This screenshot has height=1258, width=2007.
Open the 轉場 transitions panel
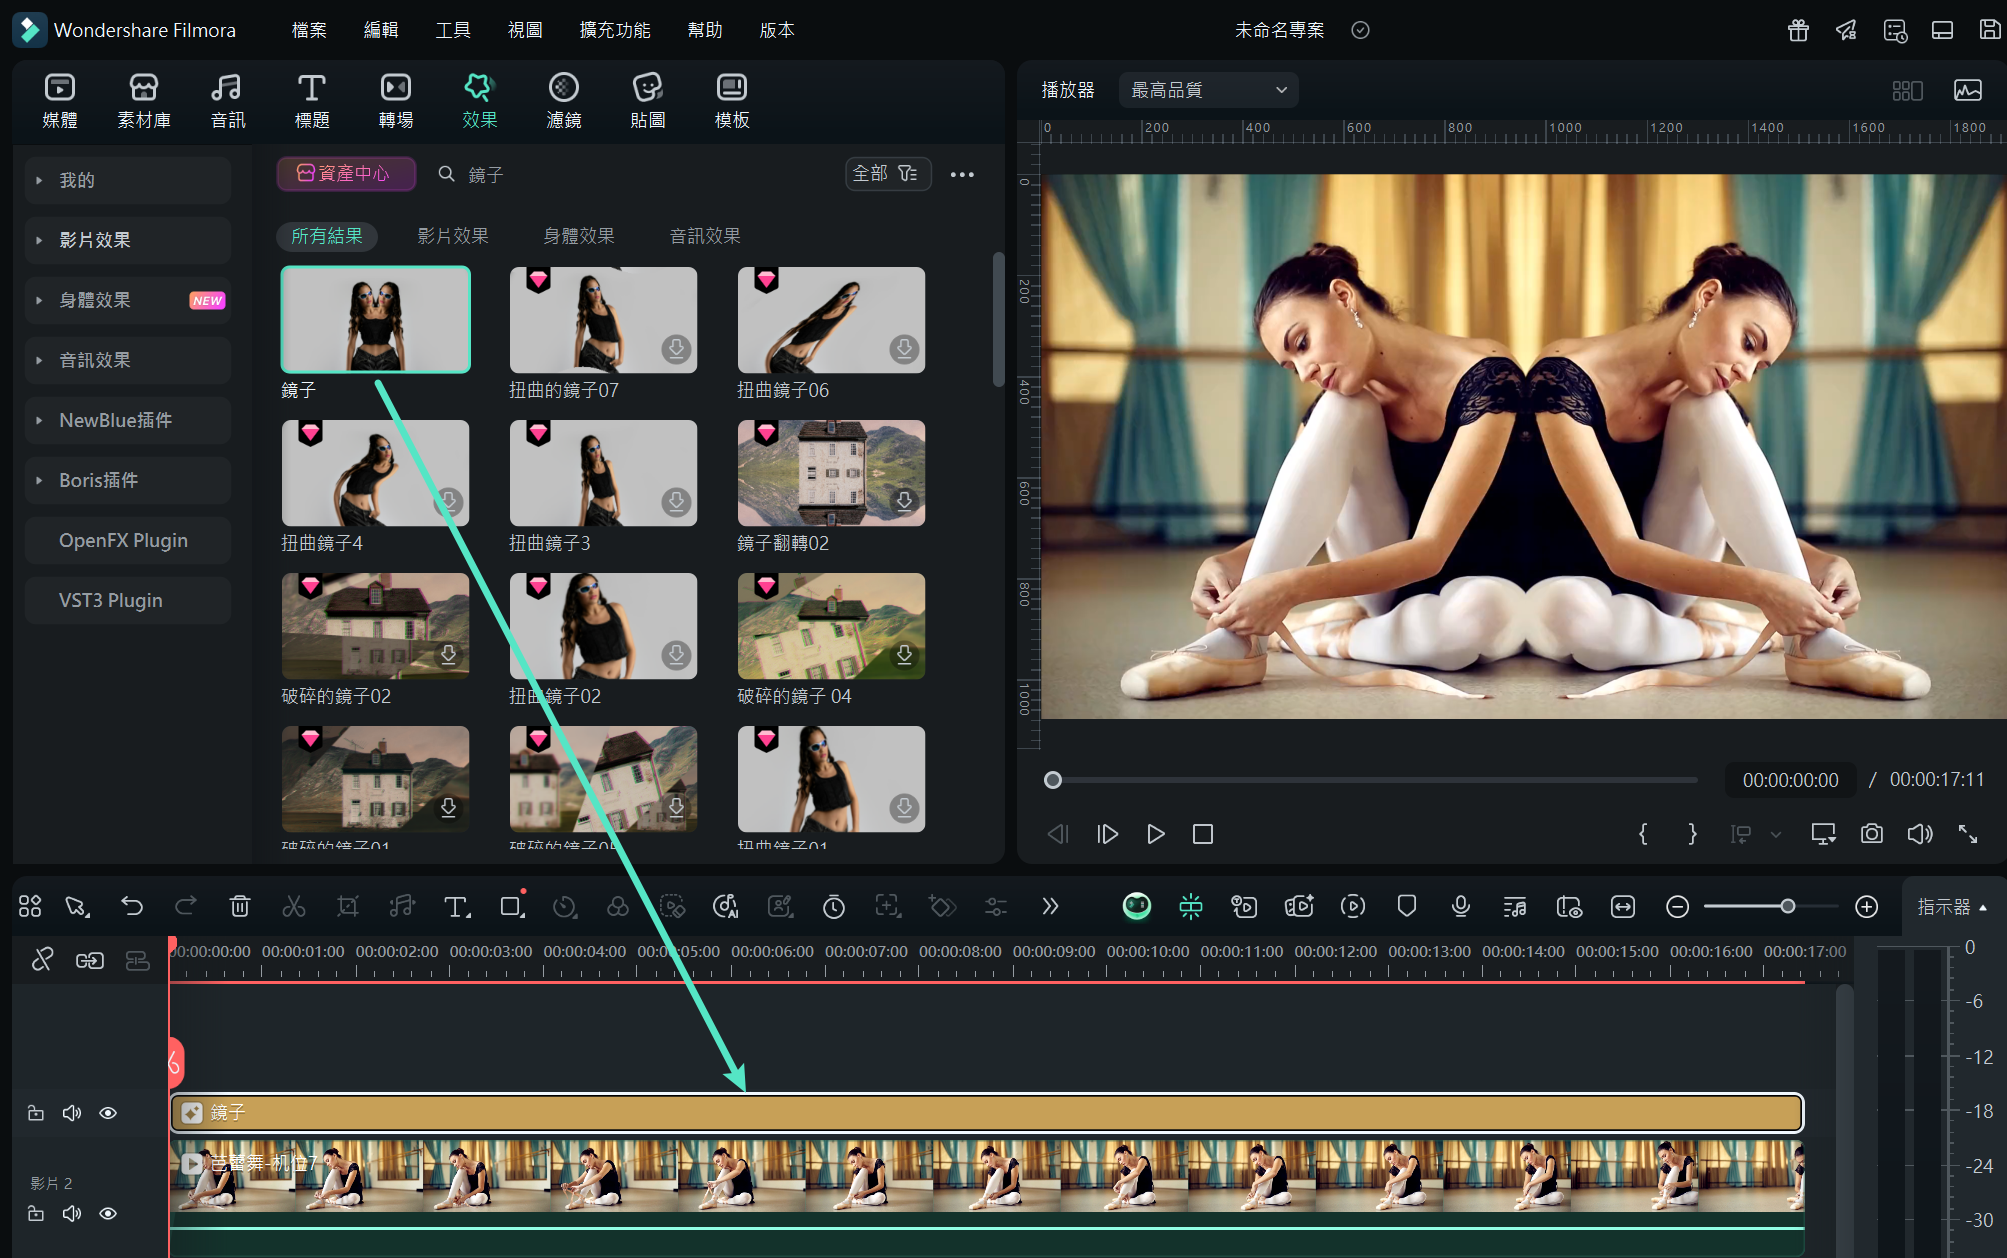click(x=396, y=100)
